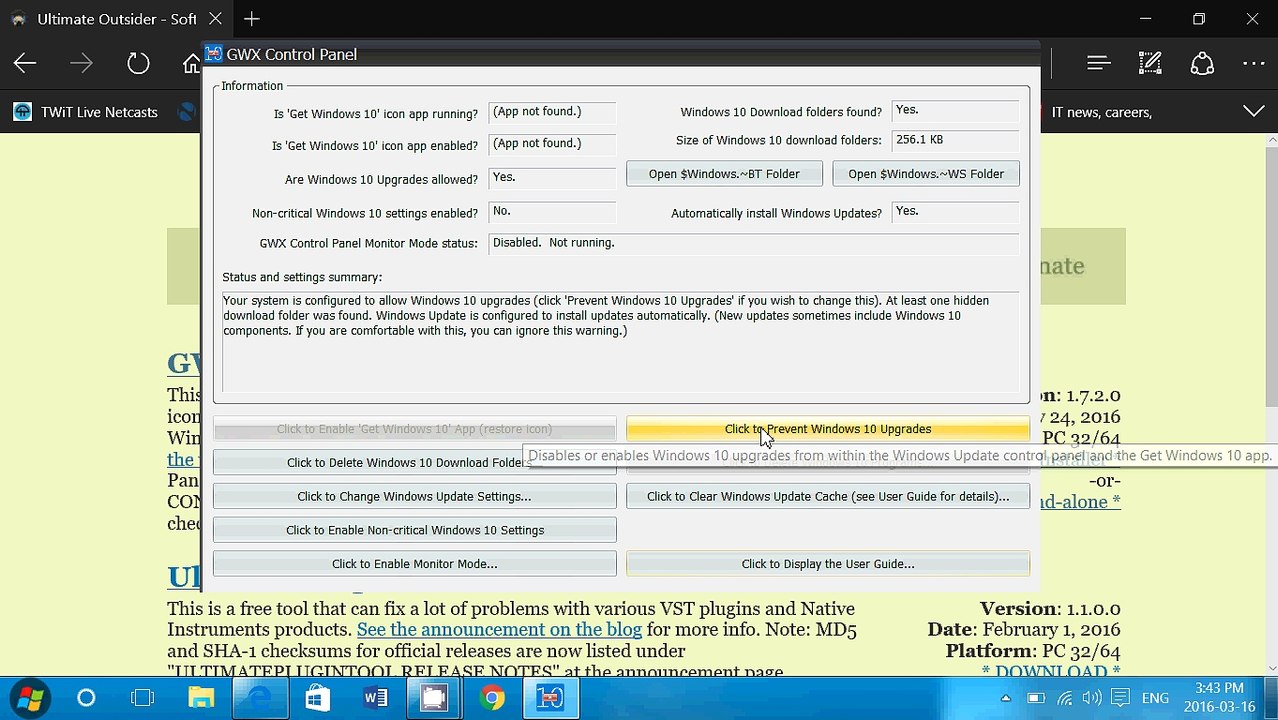The height and width of the screenshot is (720, 1278).
Task: Open 'See the announcement on the blog' link
Action: (499, 630)
